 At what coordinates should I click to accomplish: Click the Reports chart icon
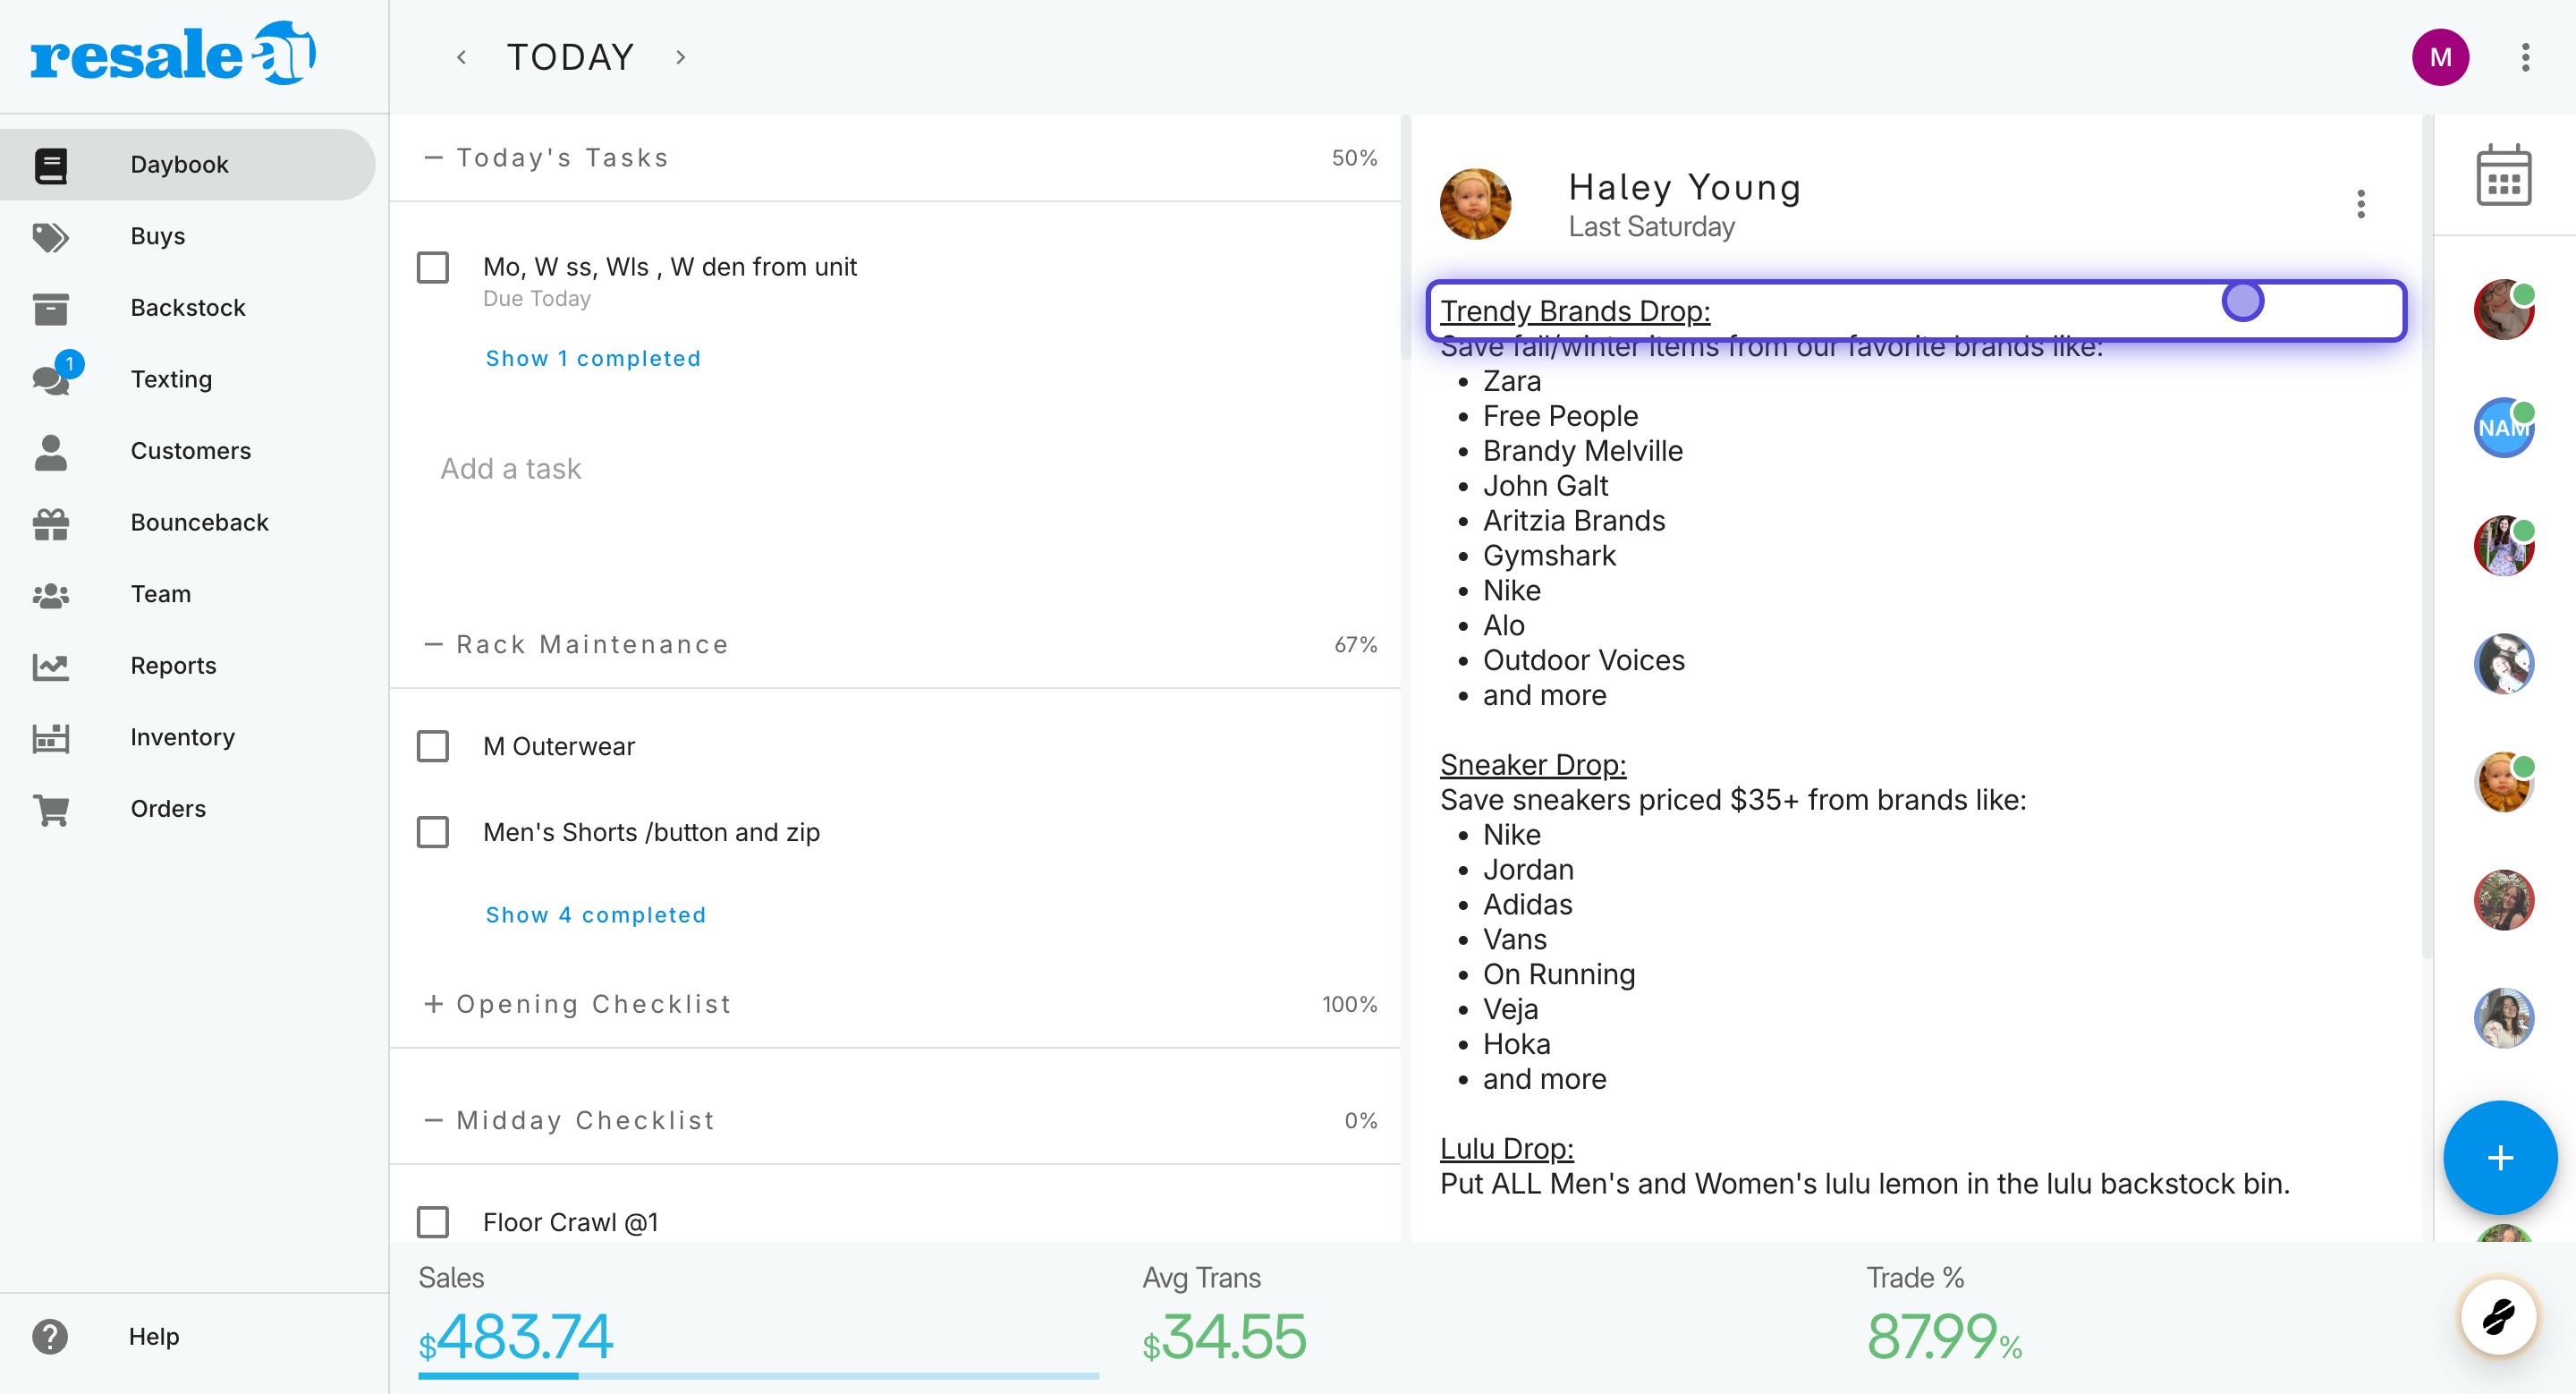click(x=50, y=667)
